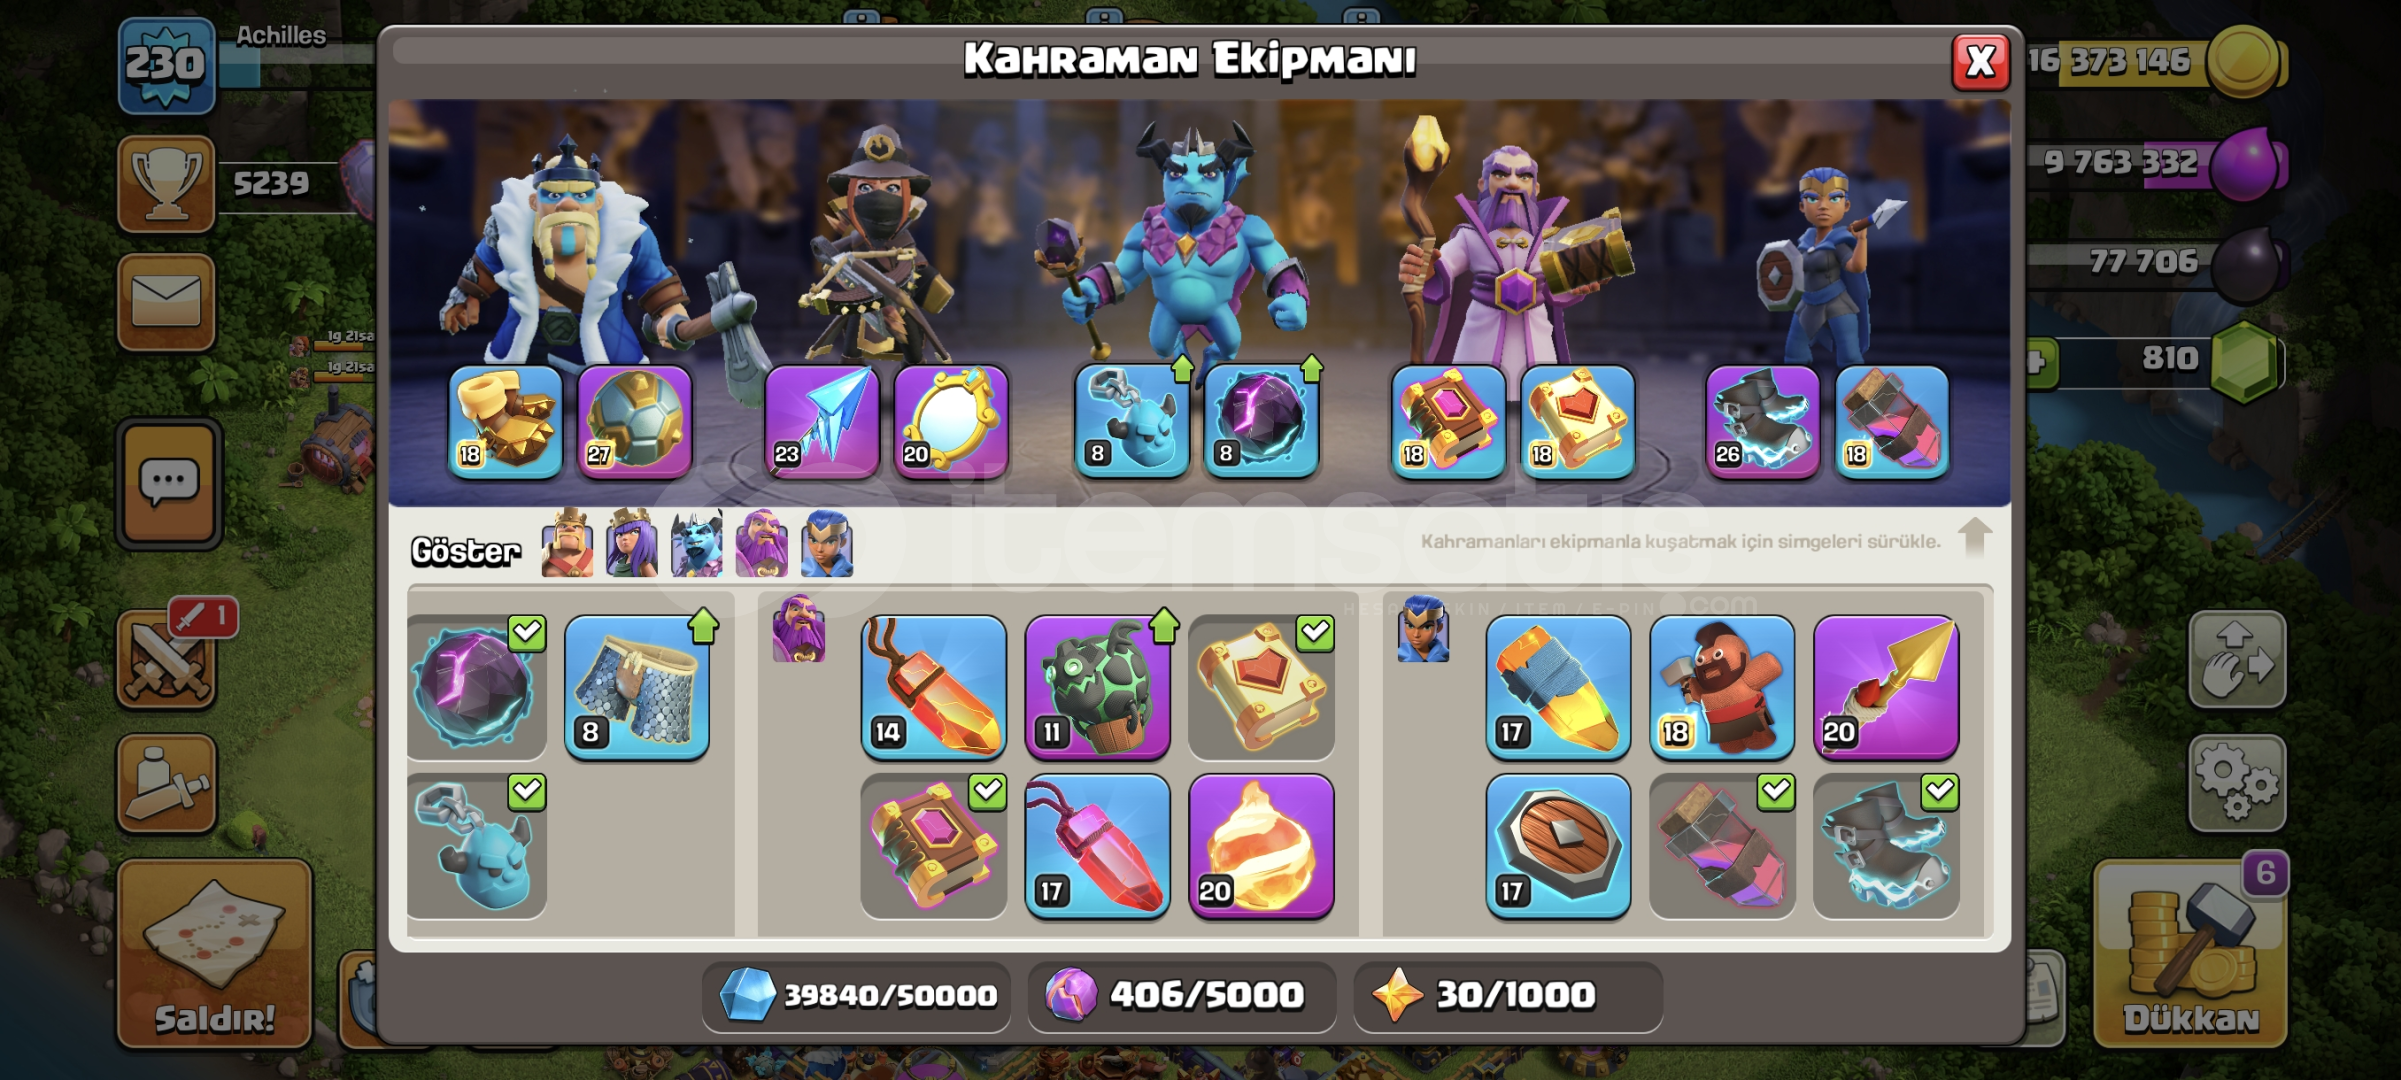Open the Dükkan shop button

coord(2190,954)
